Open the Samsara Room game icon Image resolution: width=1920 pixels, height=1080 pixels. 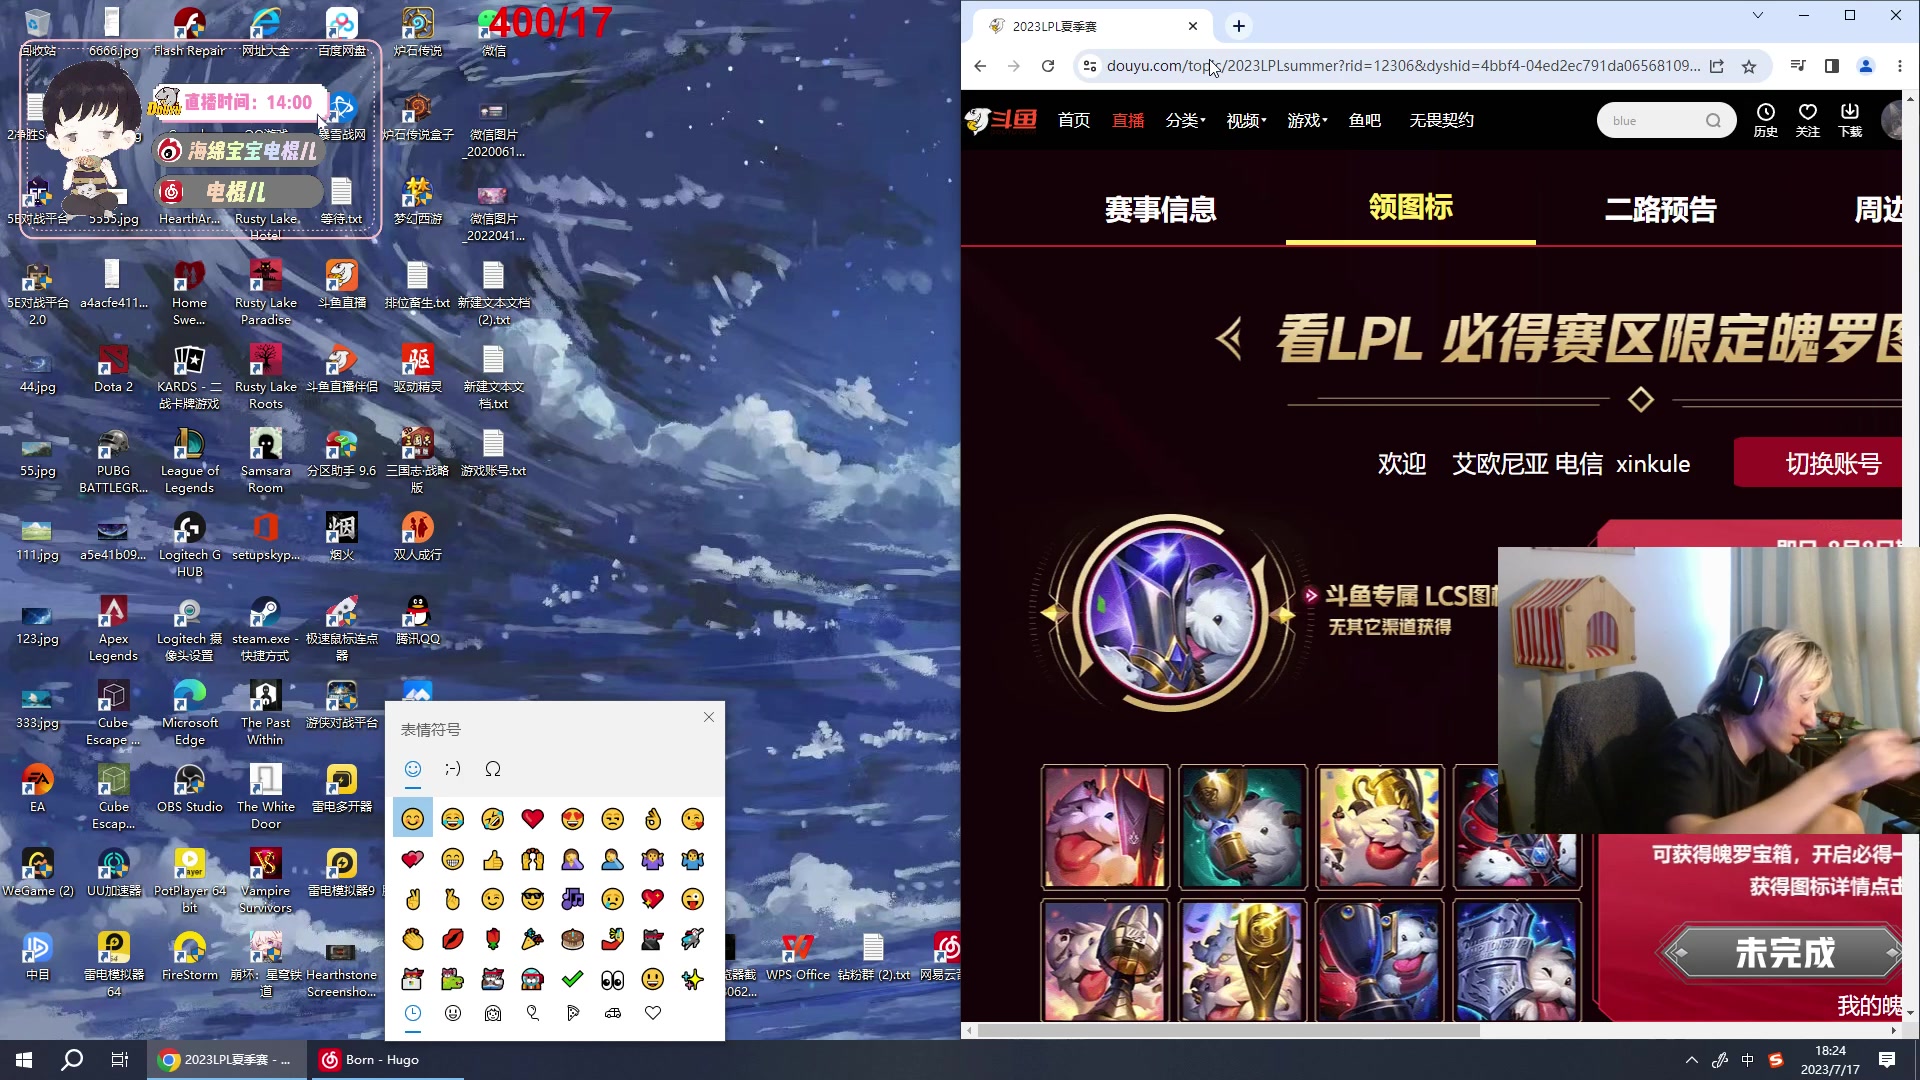pyautogui.click(x=265, y=461)
